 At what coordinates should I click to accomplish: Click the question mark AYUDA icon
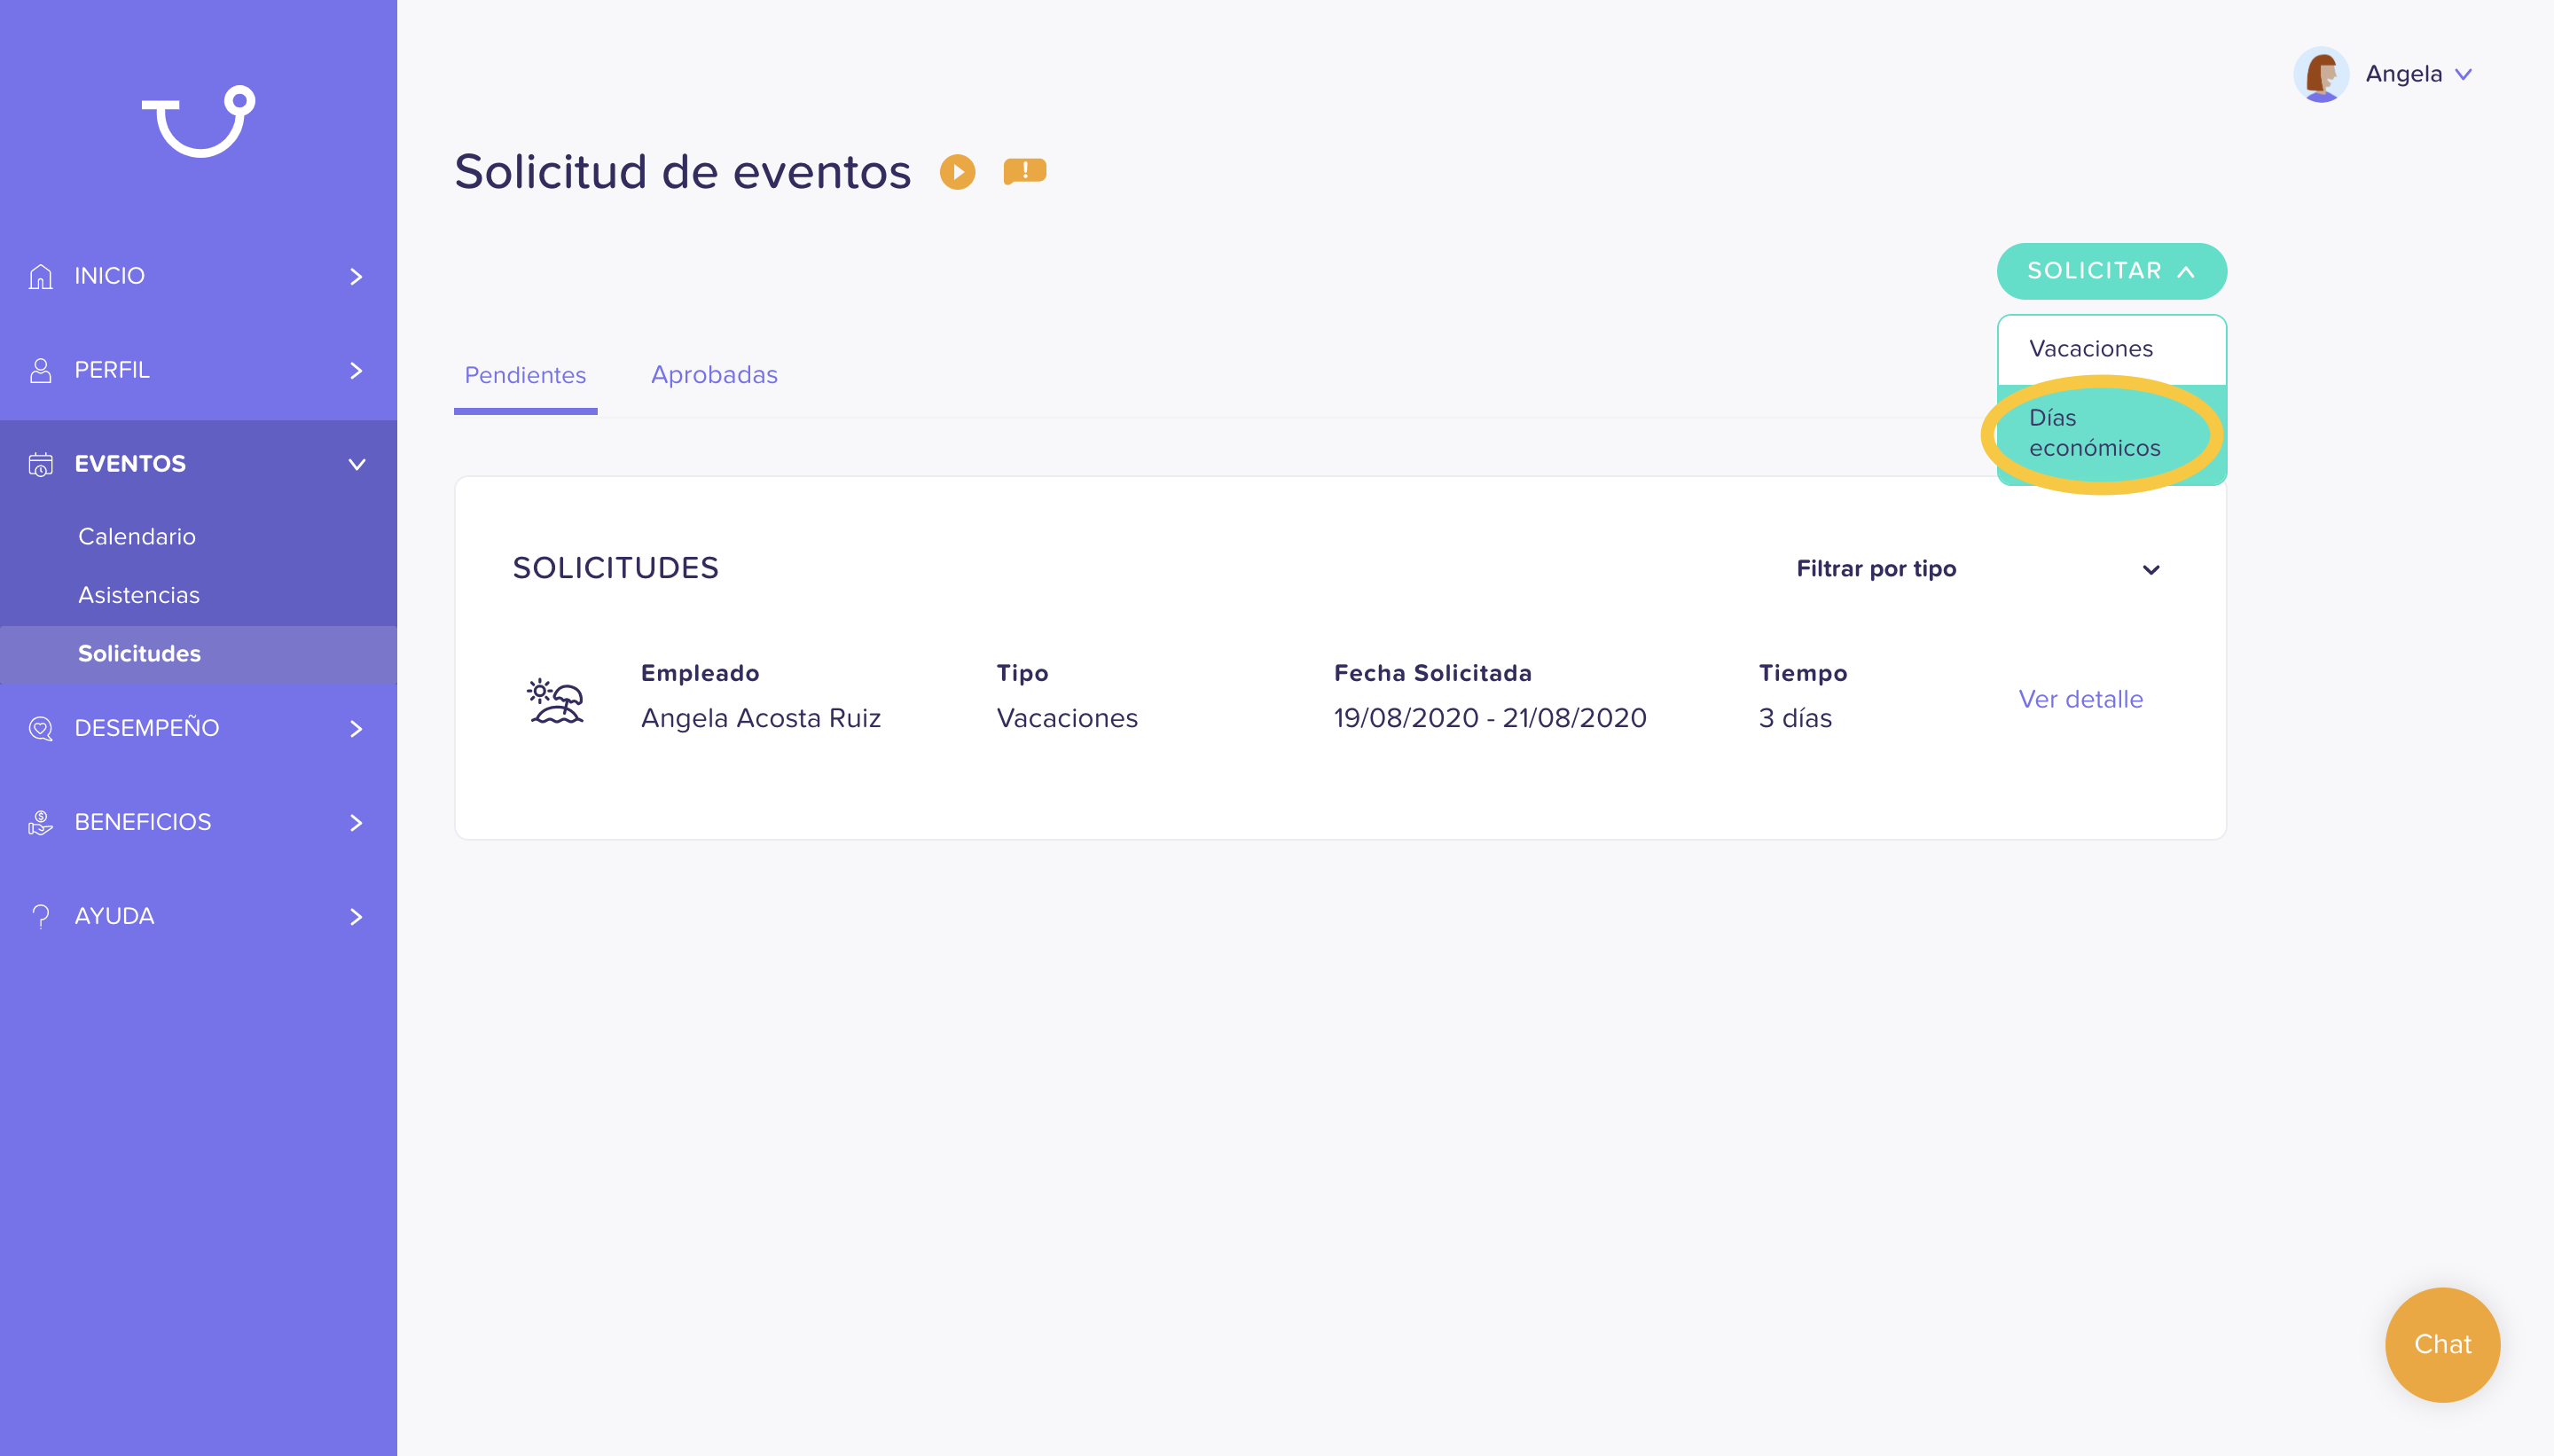(41, 916)
